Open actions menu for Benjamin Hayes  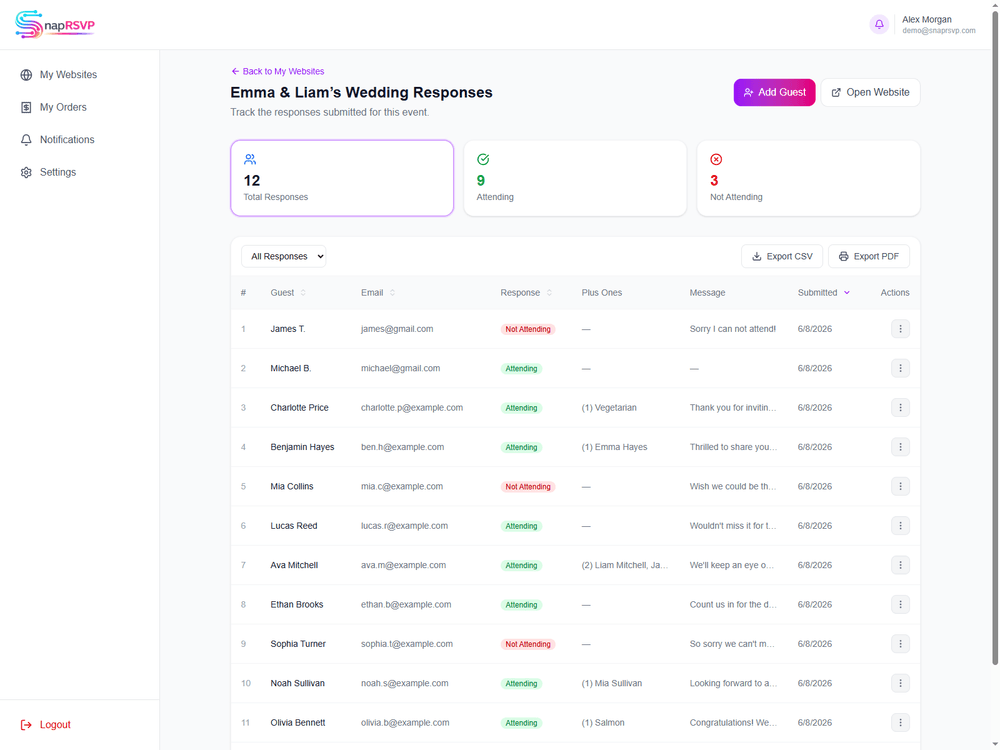pos(900,447)
